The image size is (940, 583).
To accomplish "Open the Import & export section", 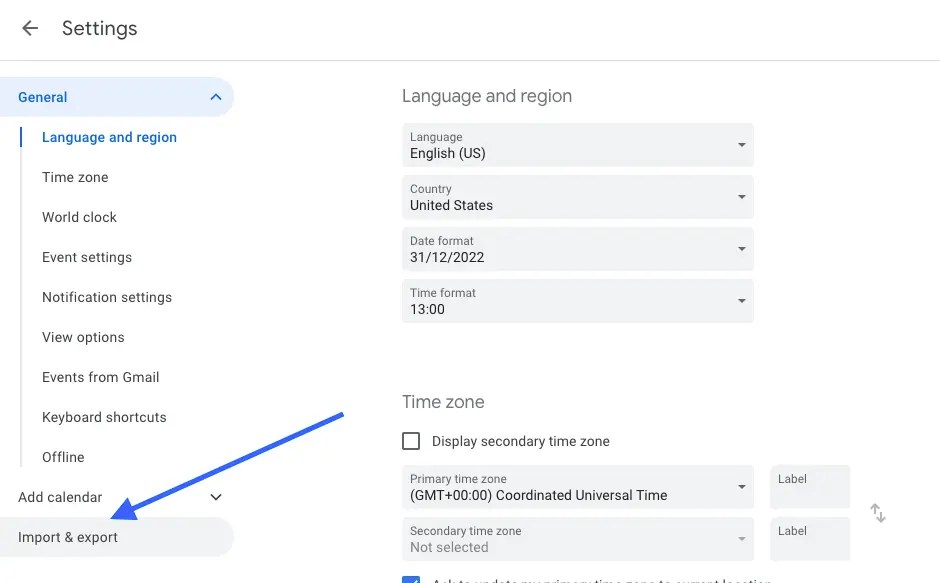I will click(x=68, y=537).
